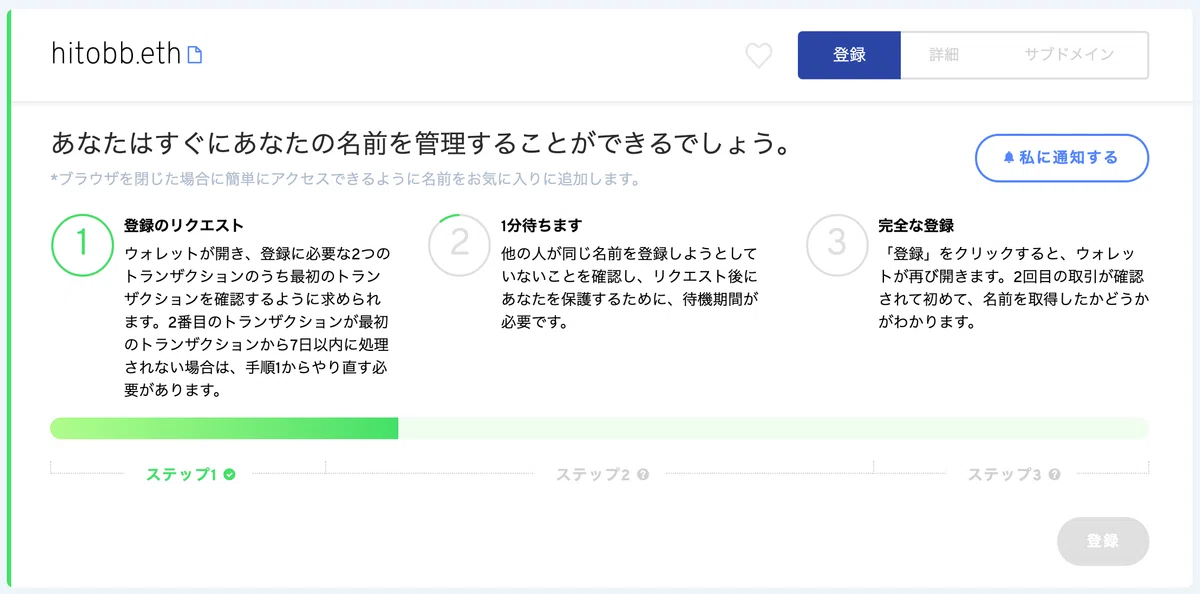Click the 登録のリクエスト step heading
The image size is (1200, 594).
pos(184,226)
